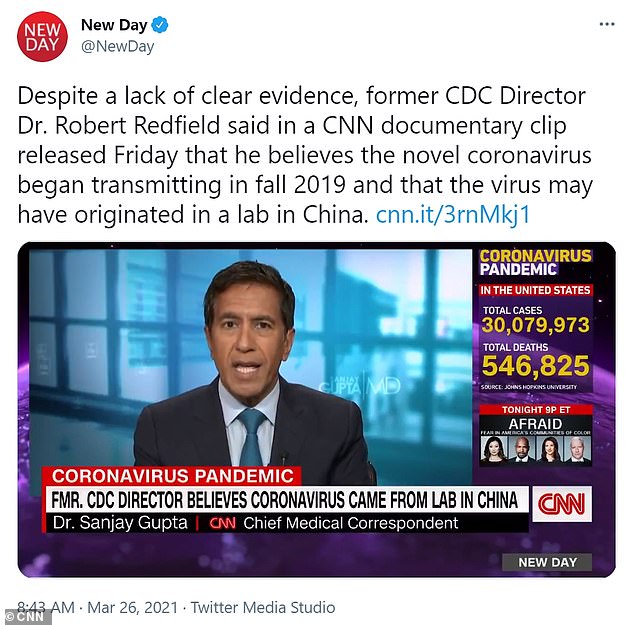The width and height of the screenshot is (634, 625).
Task: Click the @NewDay handle
Action: (x=117, y=46)
